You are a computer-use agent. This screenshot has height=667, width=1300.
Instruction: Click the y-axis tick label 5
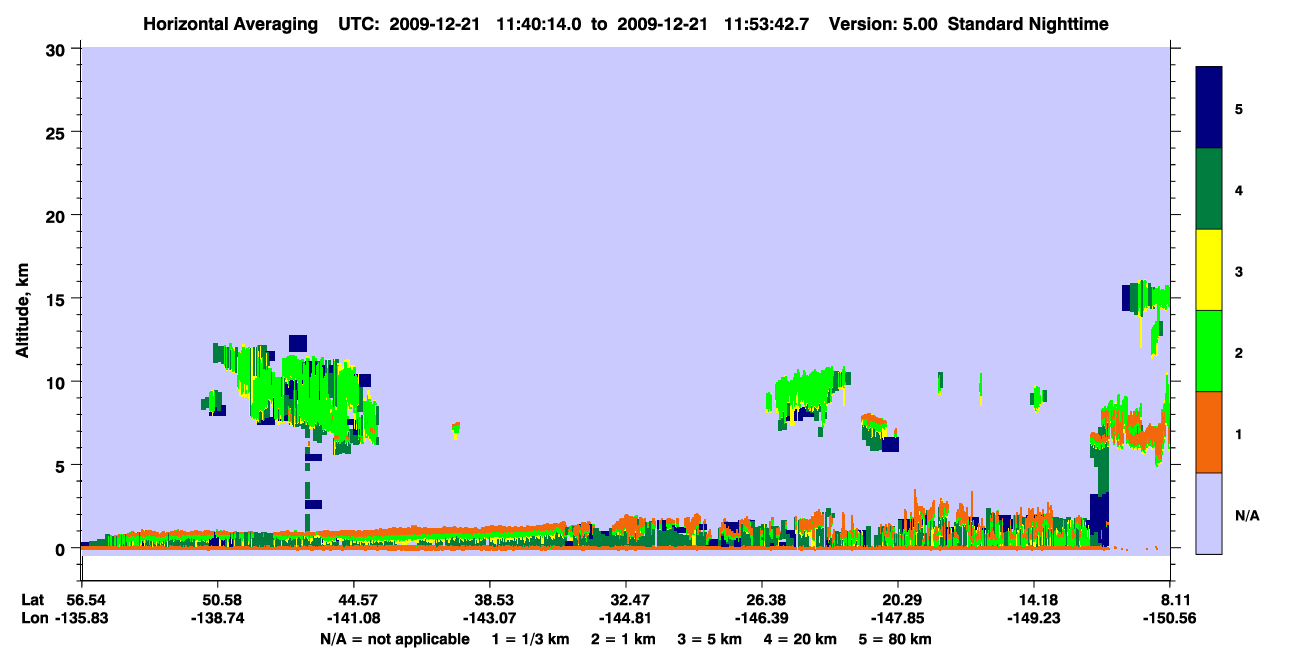coord(62,465)
